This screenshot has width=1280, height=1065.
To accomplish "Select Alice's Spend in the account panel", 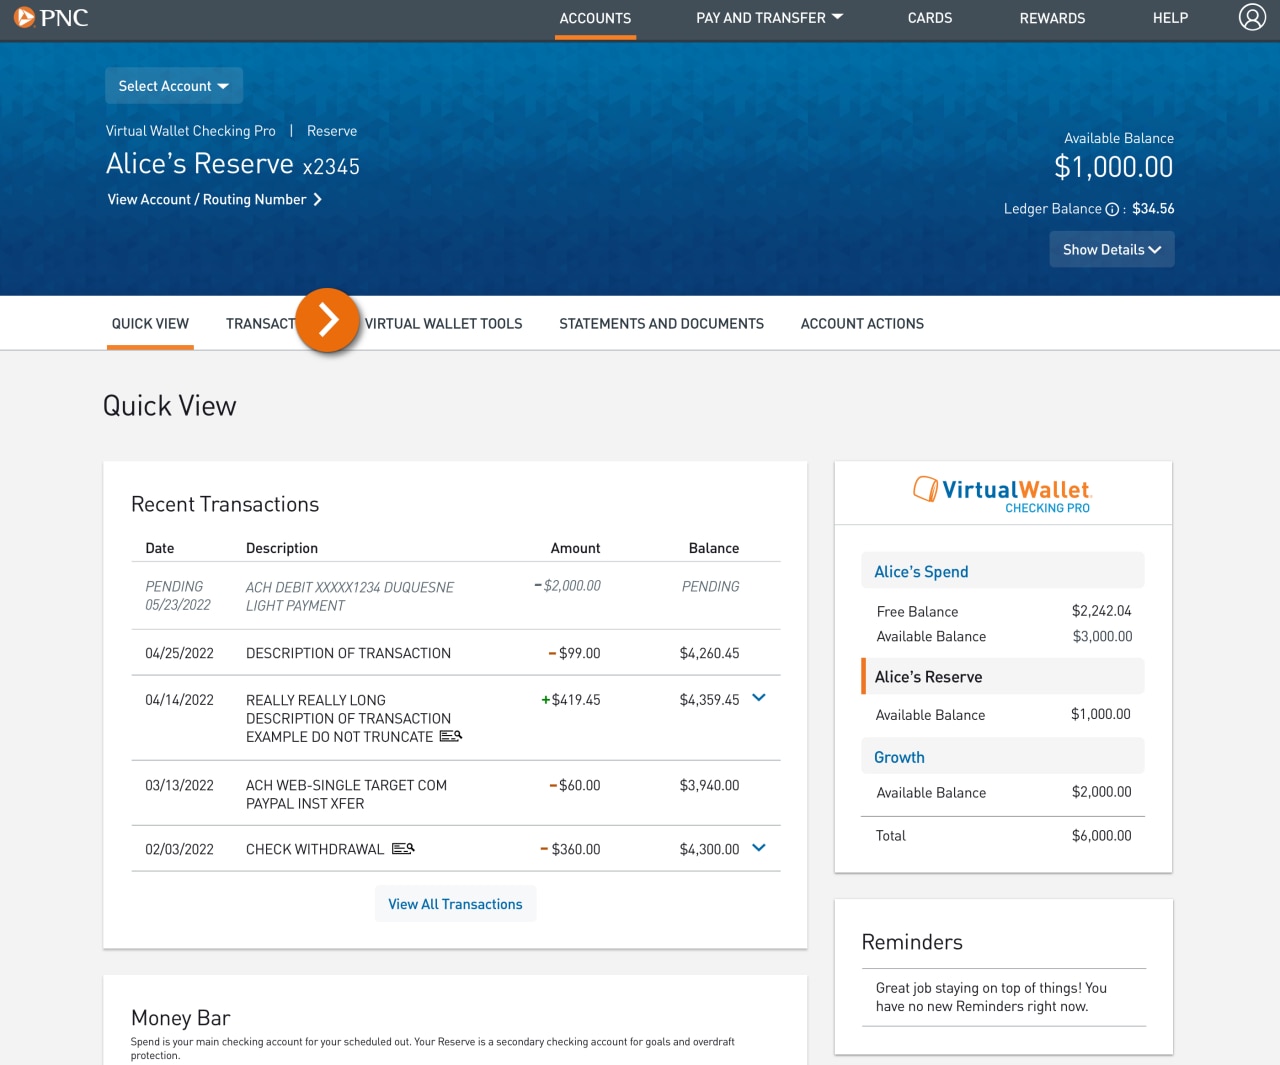I will click(920, 570).
